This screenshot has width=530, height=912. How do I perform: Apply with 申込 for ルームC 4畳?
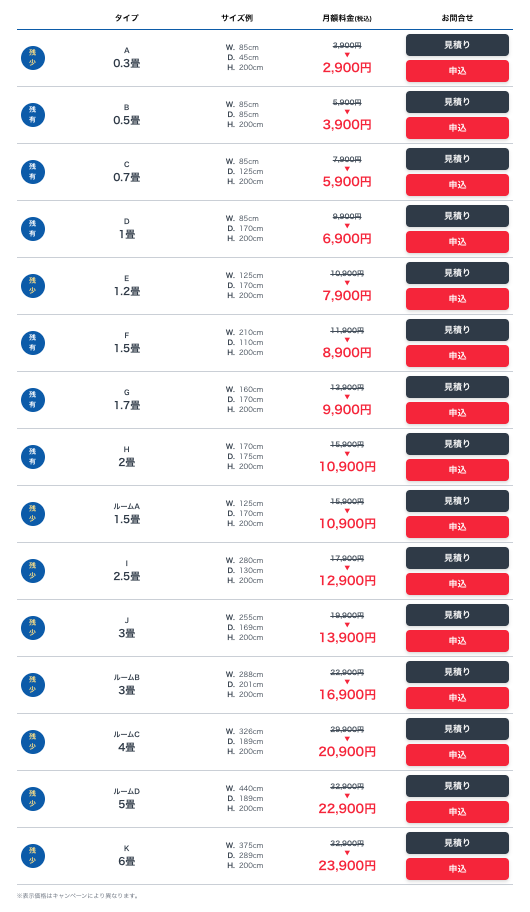point(457,755)
